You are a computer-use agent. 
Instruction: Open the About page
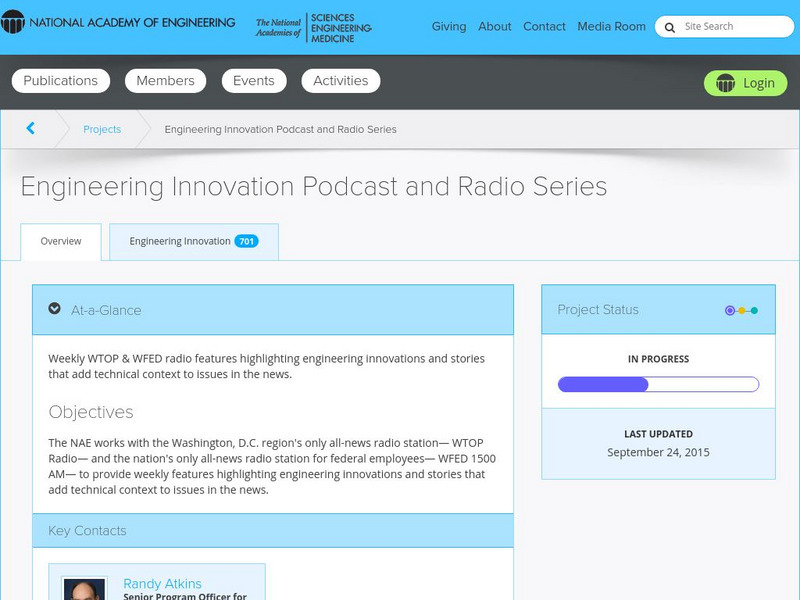pyautogui.click(x=494, y=27)
